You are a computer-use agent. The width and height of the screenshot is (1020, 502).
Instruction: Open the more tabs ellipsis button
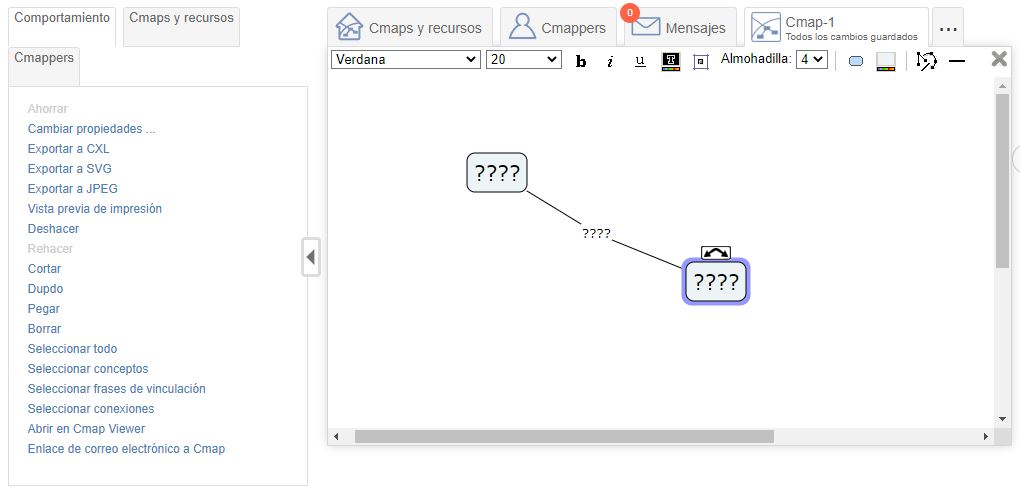948,29
